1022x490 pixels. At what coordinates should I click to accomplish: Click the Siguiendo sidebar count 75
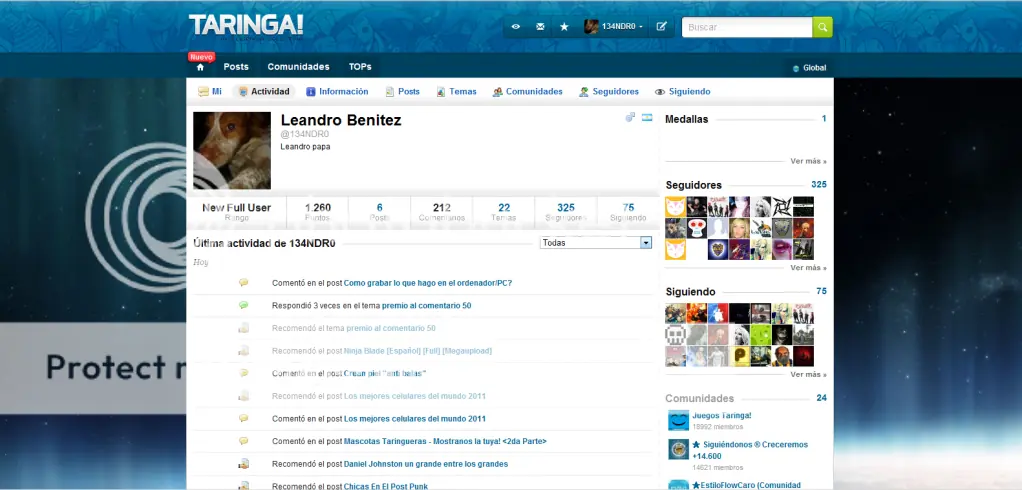pos(821,291)
